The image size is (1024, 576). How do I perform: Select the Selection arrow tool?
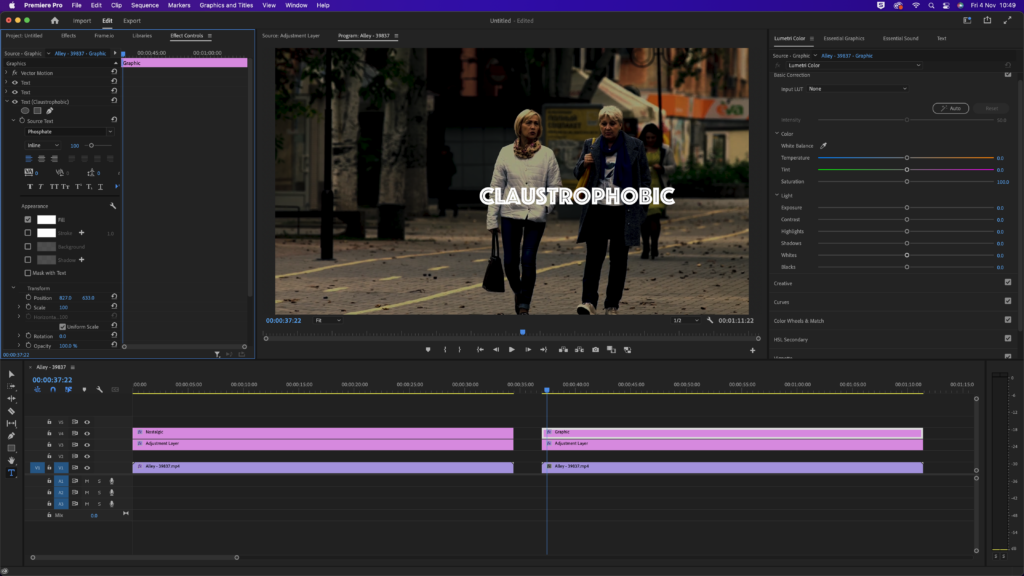point(11,374)
